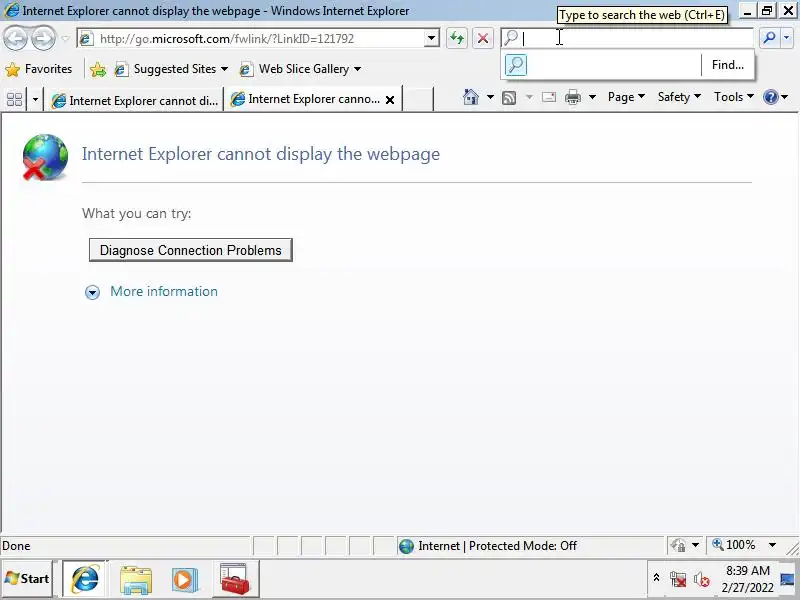The image size is (800, 600).
Task: Open the Page menu
Action: coord(627,96)
